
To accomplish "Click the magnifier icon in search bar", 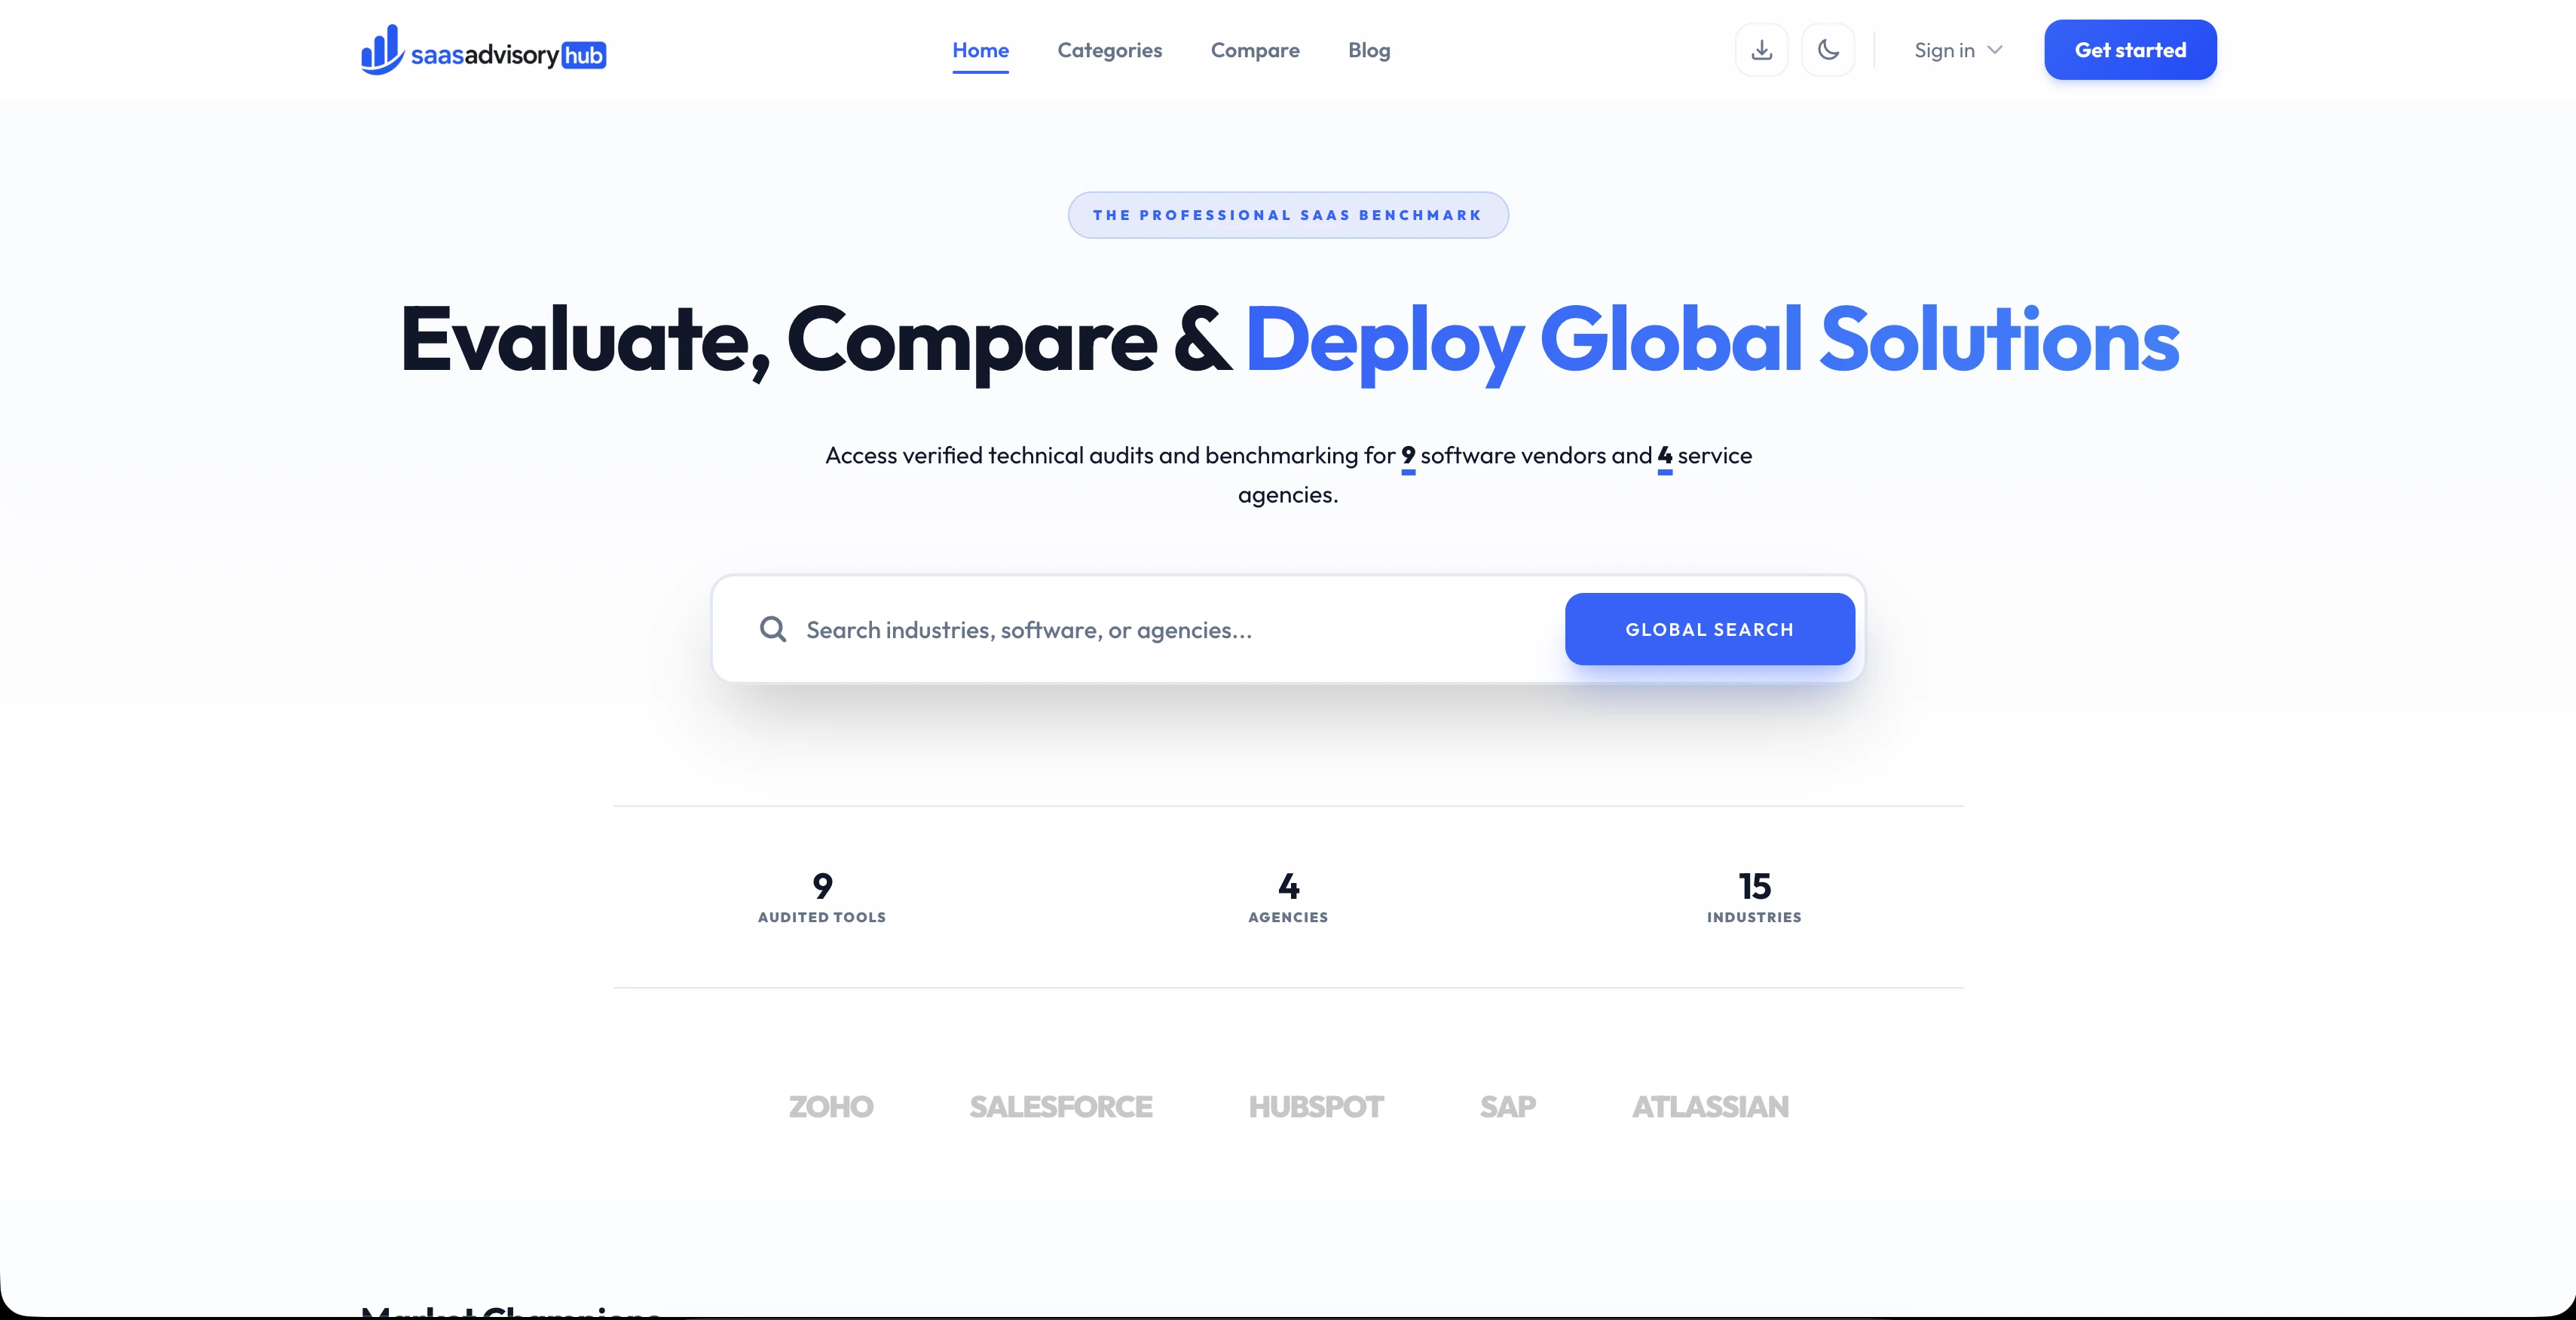I will click(x=772, y=629).
